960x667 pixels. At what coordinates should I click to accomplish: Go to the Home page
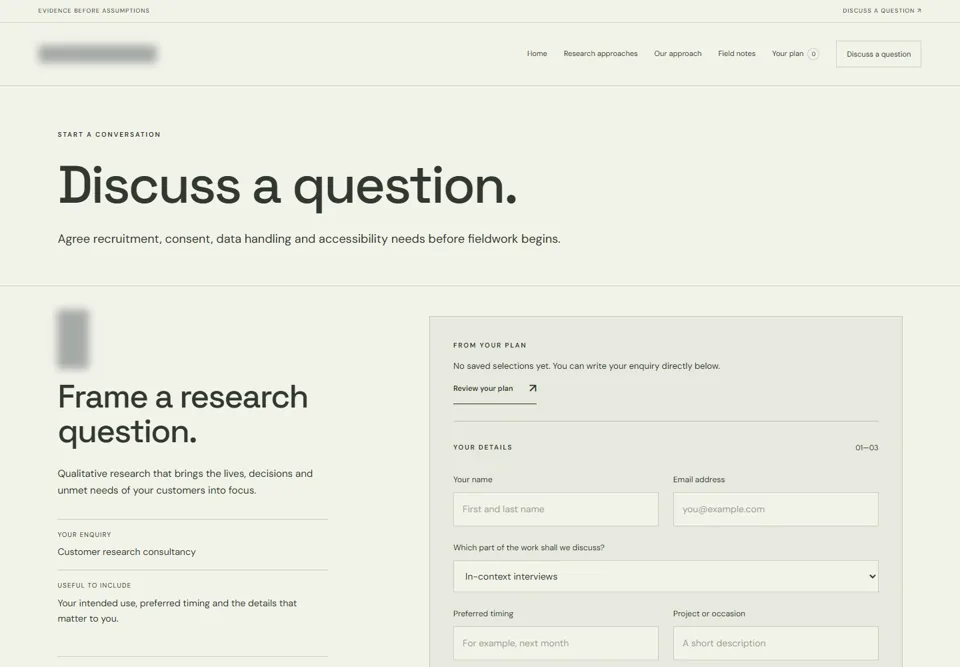[x=537, y=54]
